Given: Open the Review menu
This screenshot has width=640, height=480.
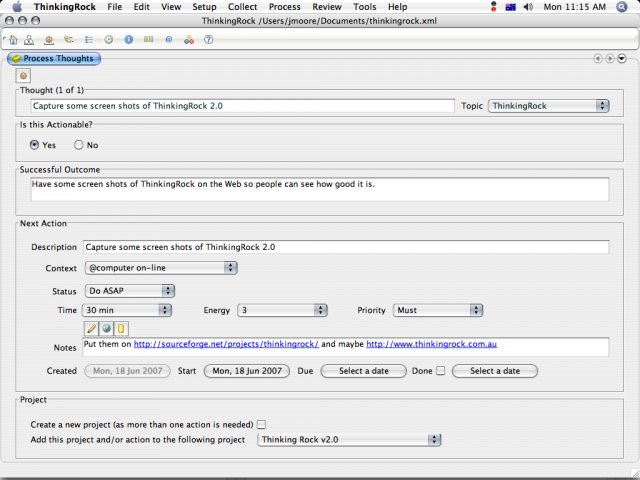Looking at the screenshot, I should coord(327,7).
